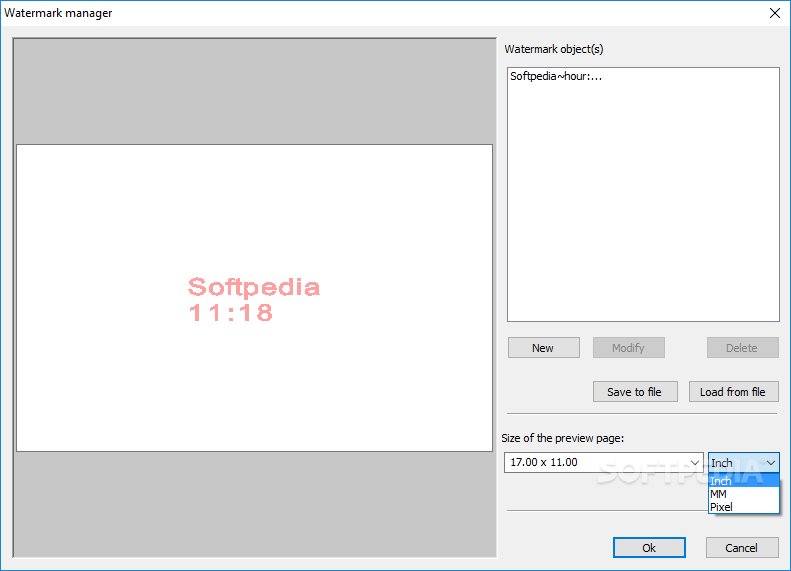Viewport: 791px width, 571px height.
Task: Click the grayed Delete button
Action: coord(742,348)
